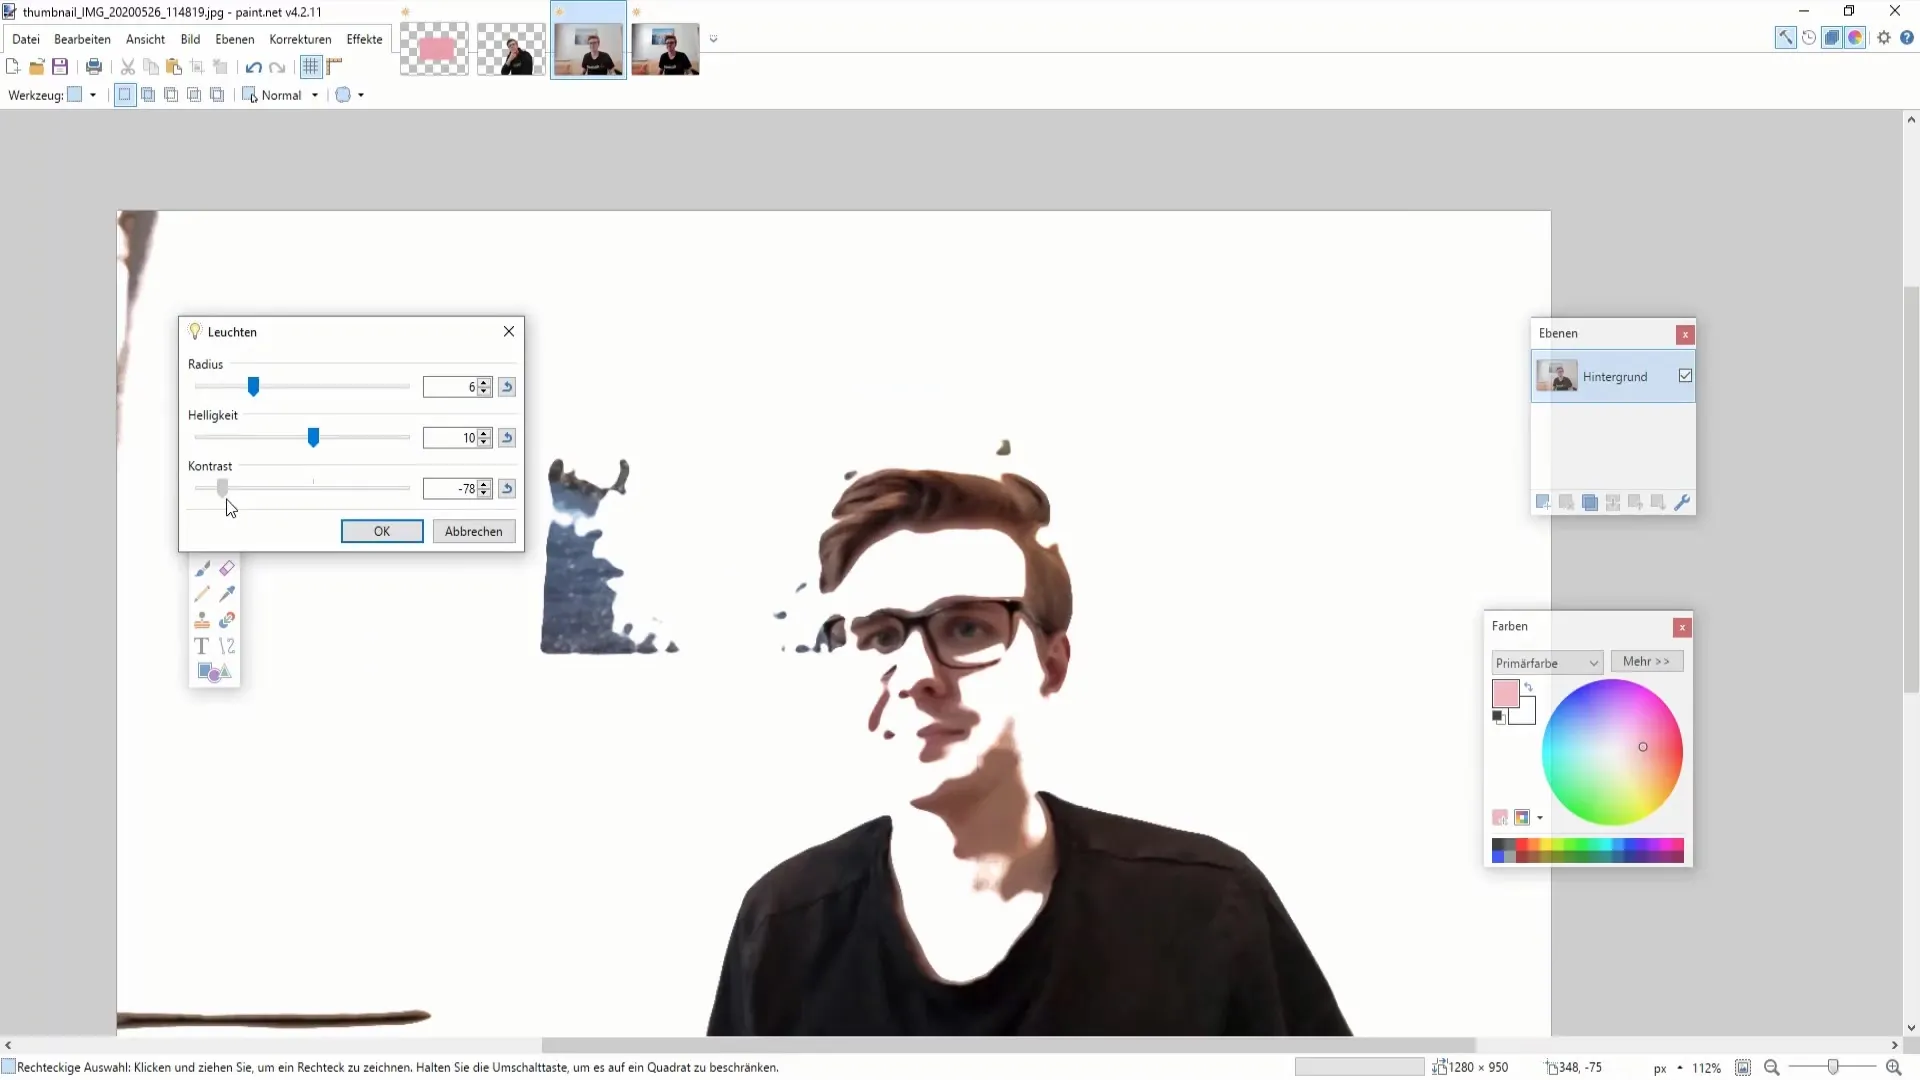The height and width of the screenshot is (1080, 1920).
Task: Click the Radius value field
Action: (x=450, y=387)
